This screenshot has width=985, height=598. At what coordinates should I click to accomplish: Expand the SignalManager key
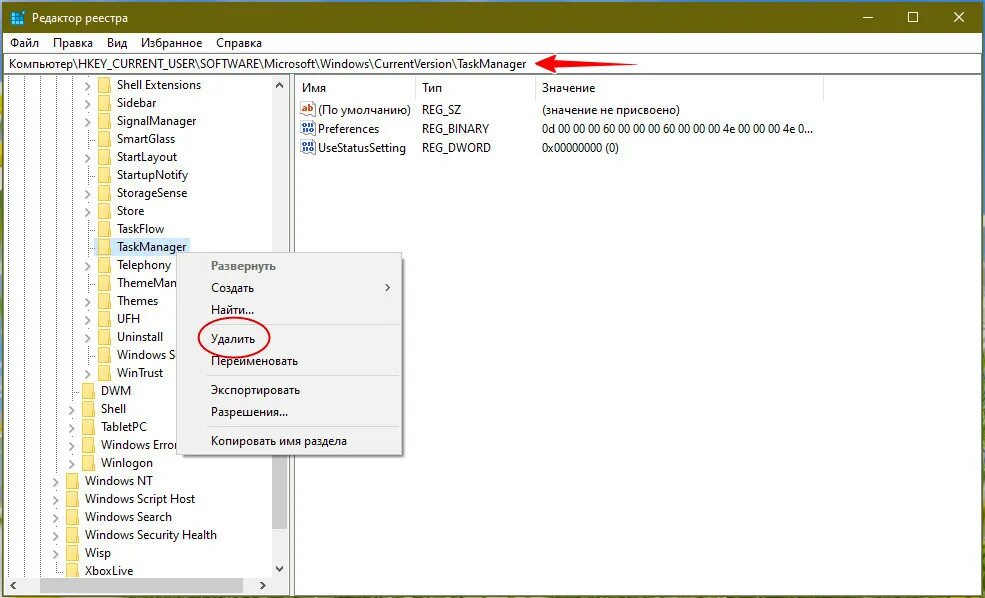tap(88, 121)
